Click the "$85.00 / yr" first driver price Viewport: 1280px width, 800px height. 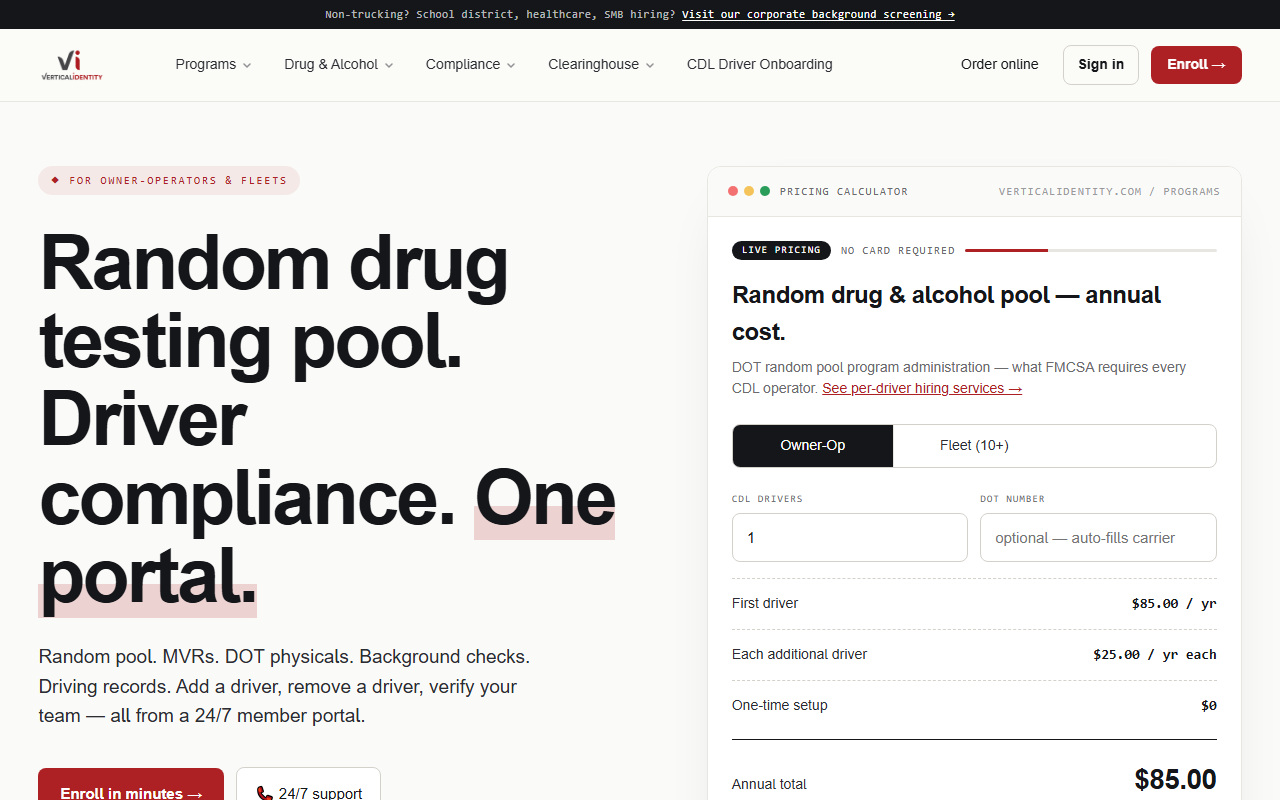coord(1174,604)
